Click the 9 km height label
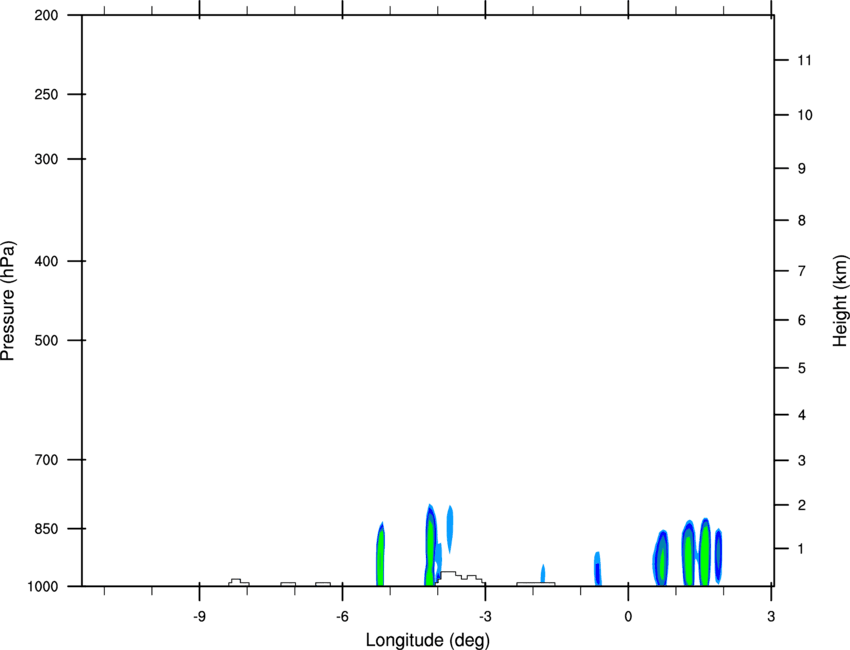 click(x=802, y=169)
